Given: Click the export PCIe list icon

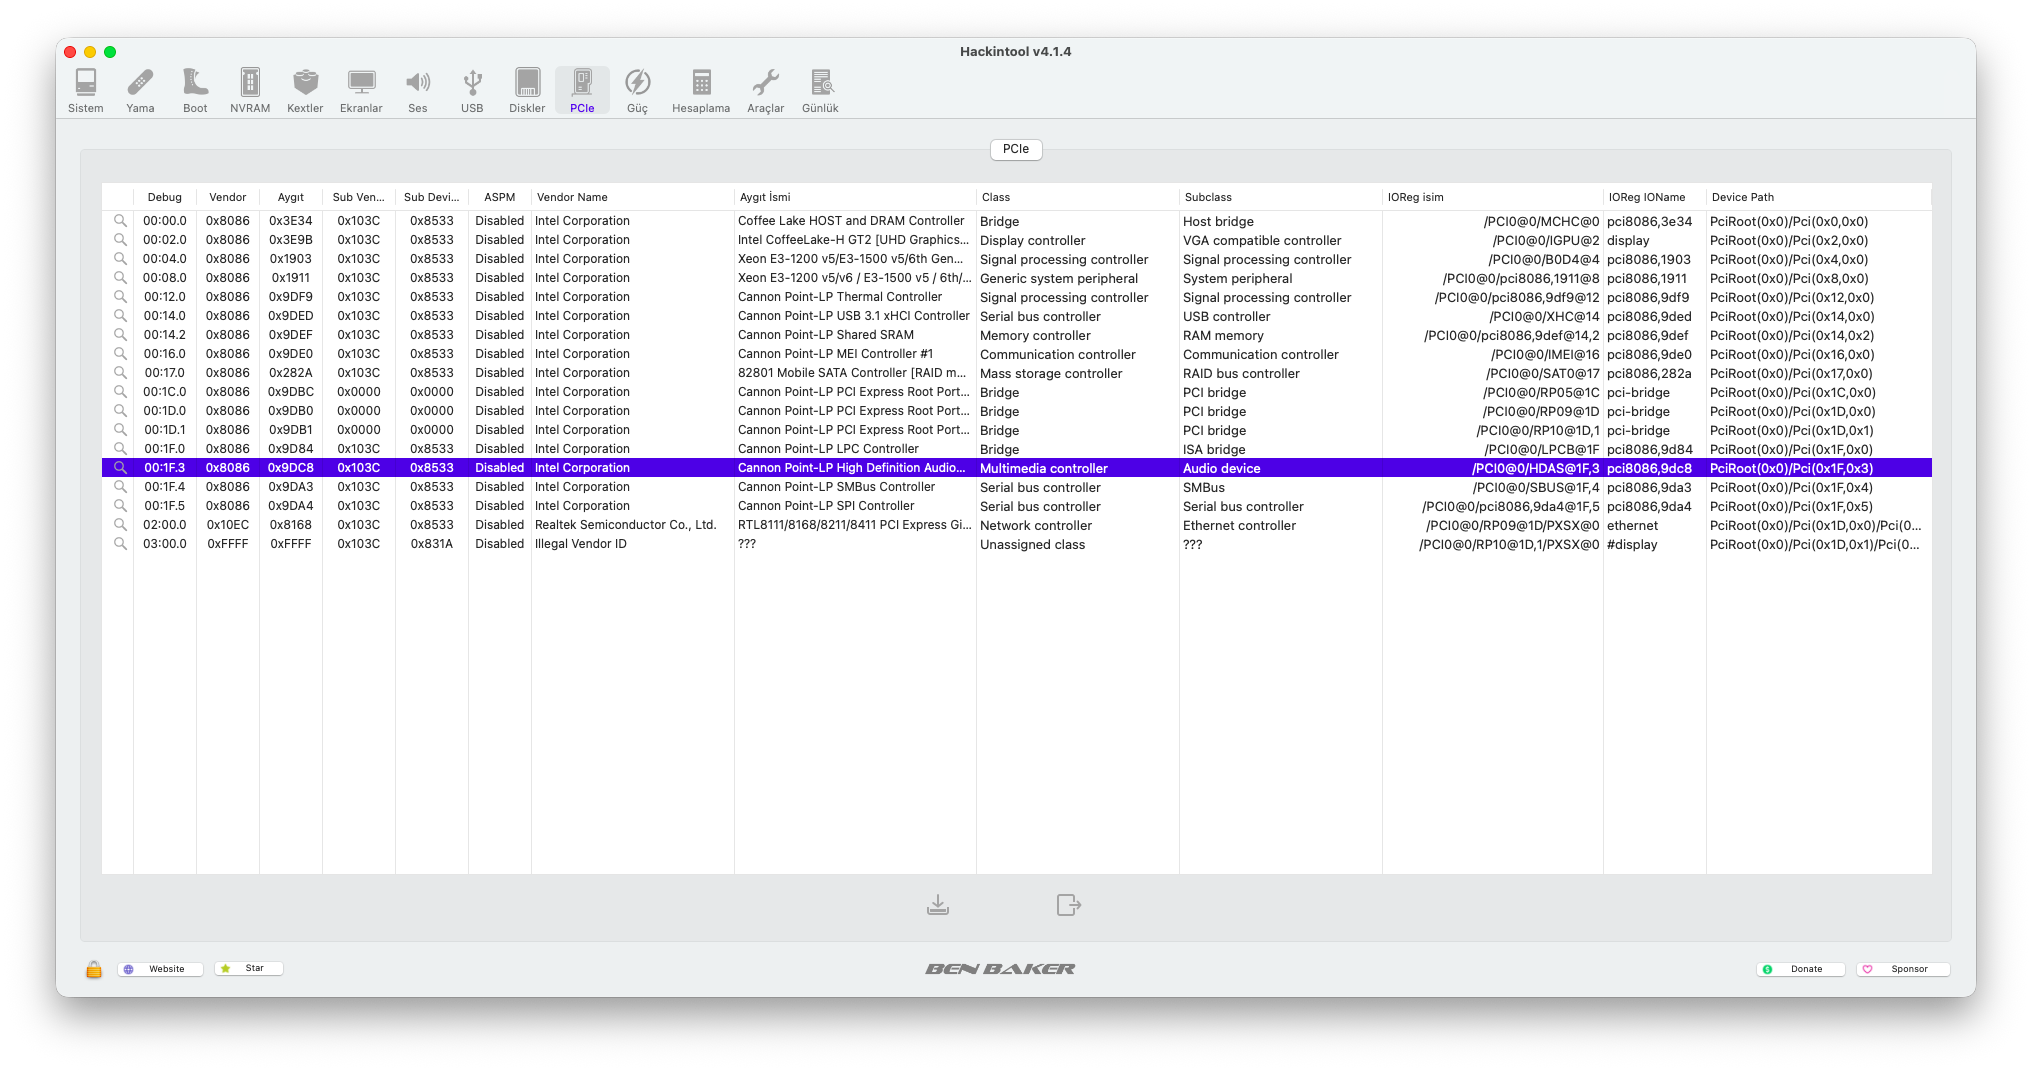Looking at the screenshot, I should click(1068, 905).
